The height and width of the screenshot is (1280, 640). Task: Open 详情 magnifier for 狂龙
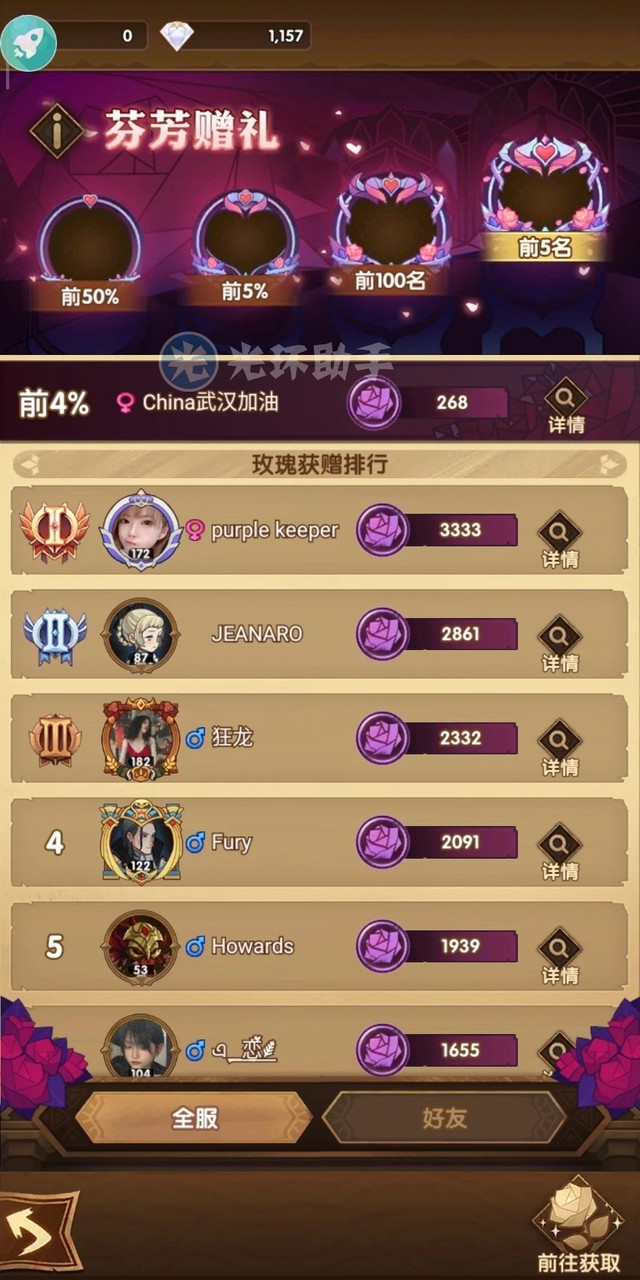click(x=560, y=749)
